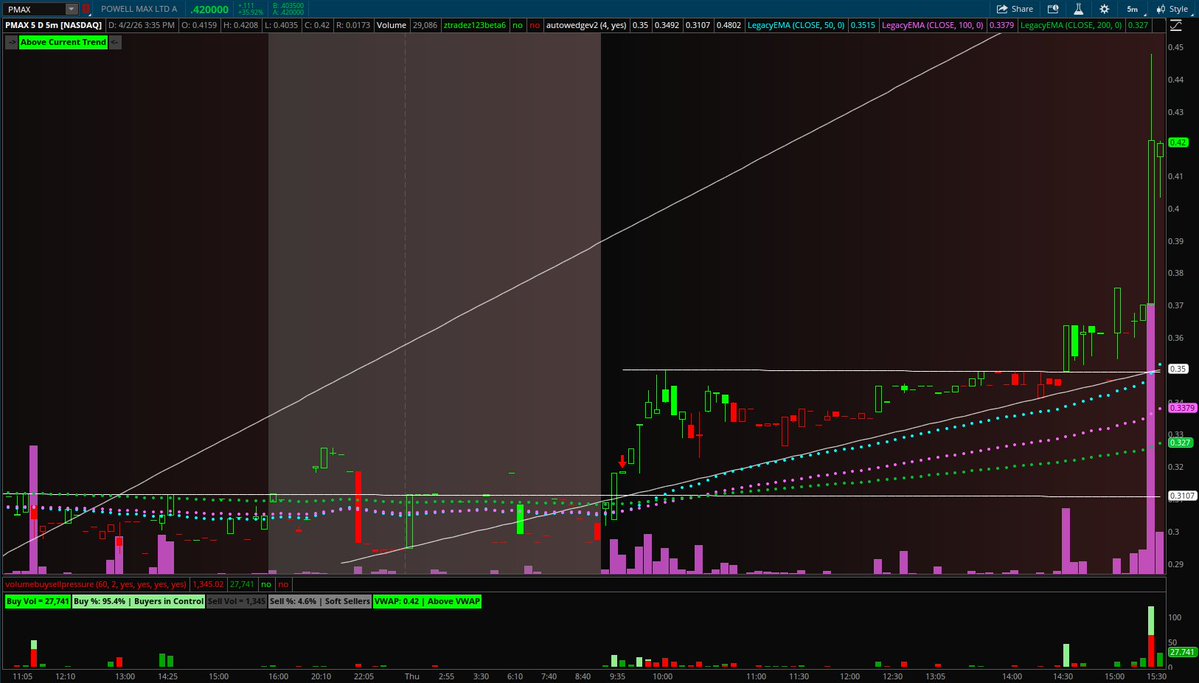The width and height of the screenshot is (1199, 683).
Task: Click the 0.35 price level bubble on axis
Action: [1178, 369]
